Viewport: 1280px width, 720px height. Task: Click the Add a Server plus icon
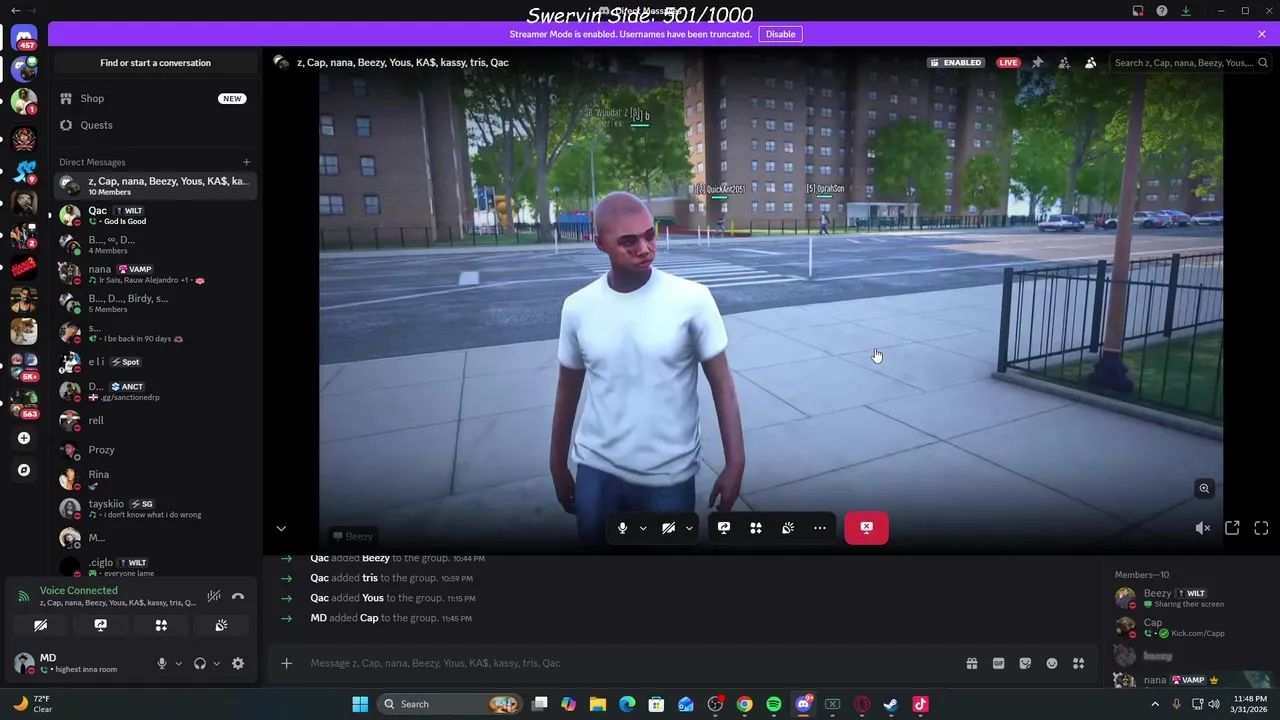click(x=24, y=438)
